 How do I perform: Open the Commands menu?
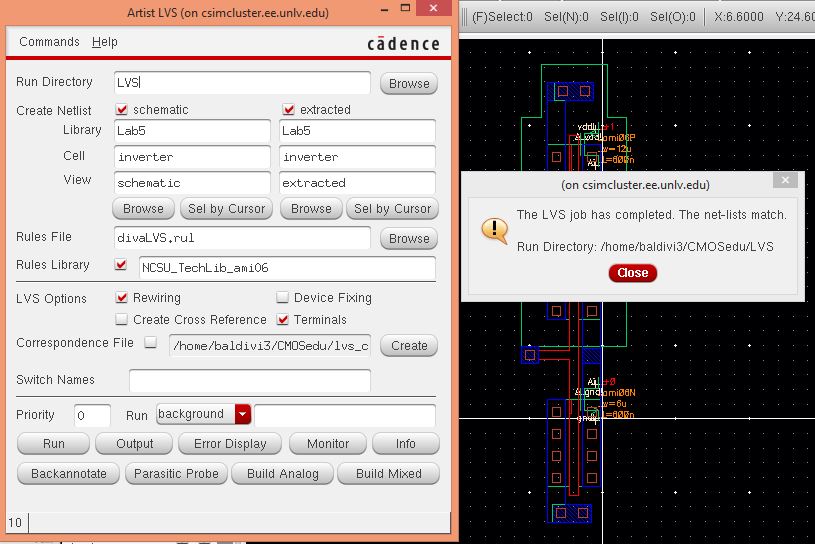[49, 42]
